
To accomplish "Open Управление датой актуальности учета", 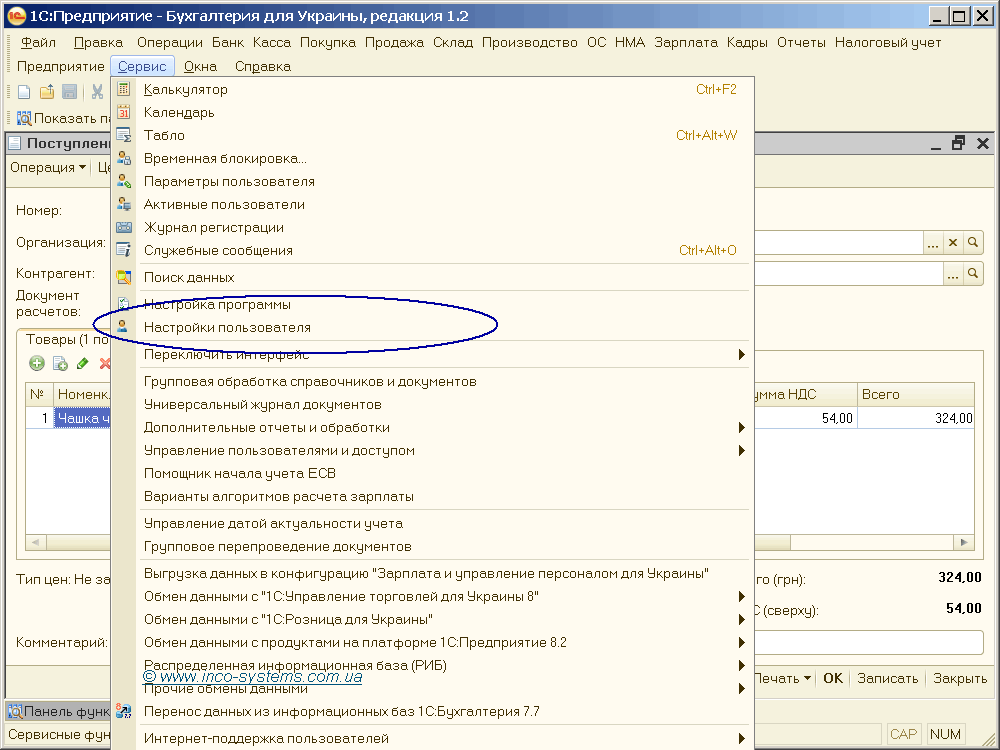I will coord(433,523).
